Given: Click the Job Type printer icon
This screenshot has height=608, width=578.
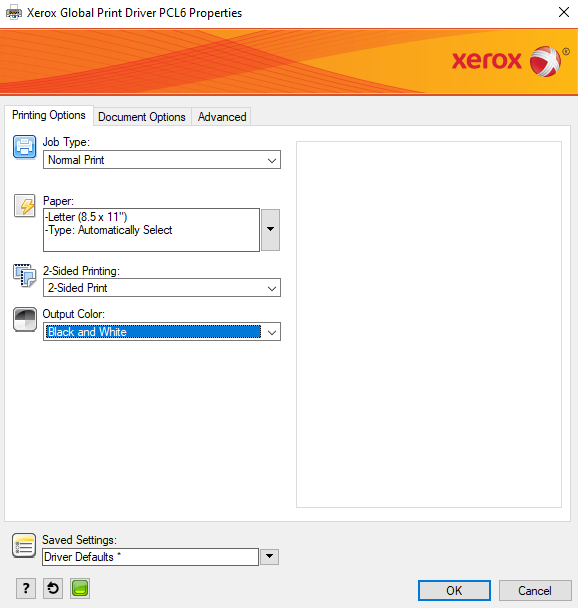Looking at the screenshot, I should coord(24,147).
